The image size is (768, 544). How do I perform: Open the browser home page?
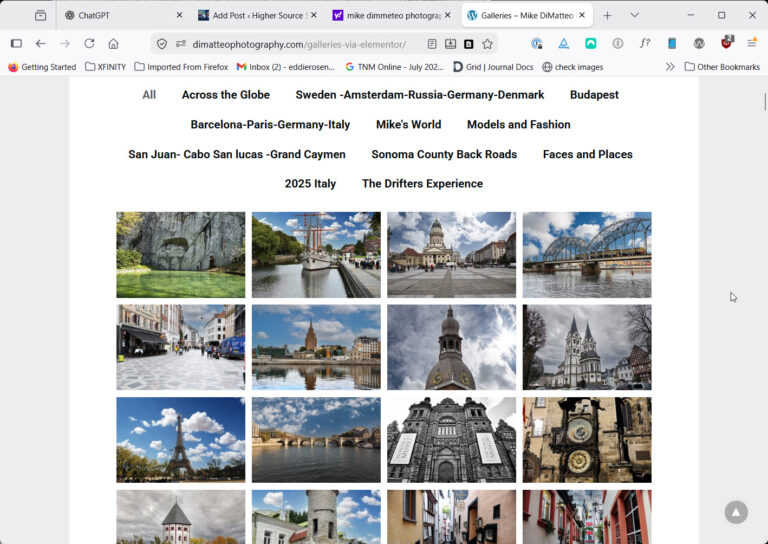point(113,44)
